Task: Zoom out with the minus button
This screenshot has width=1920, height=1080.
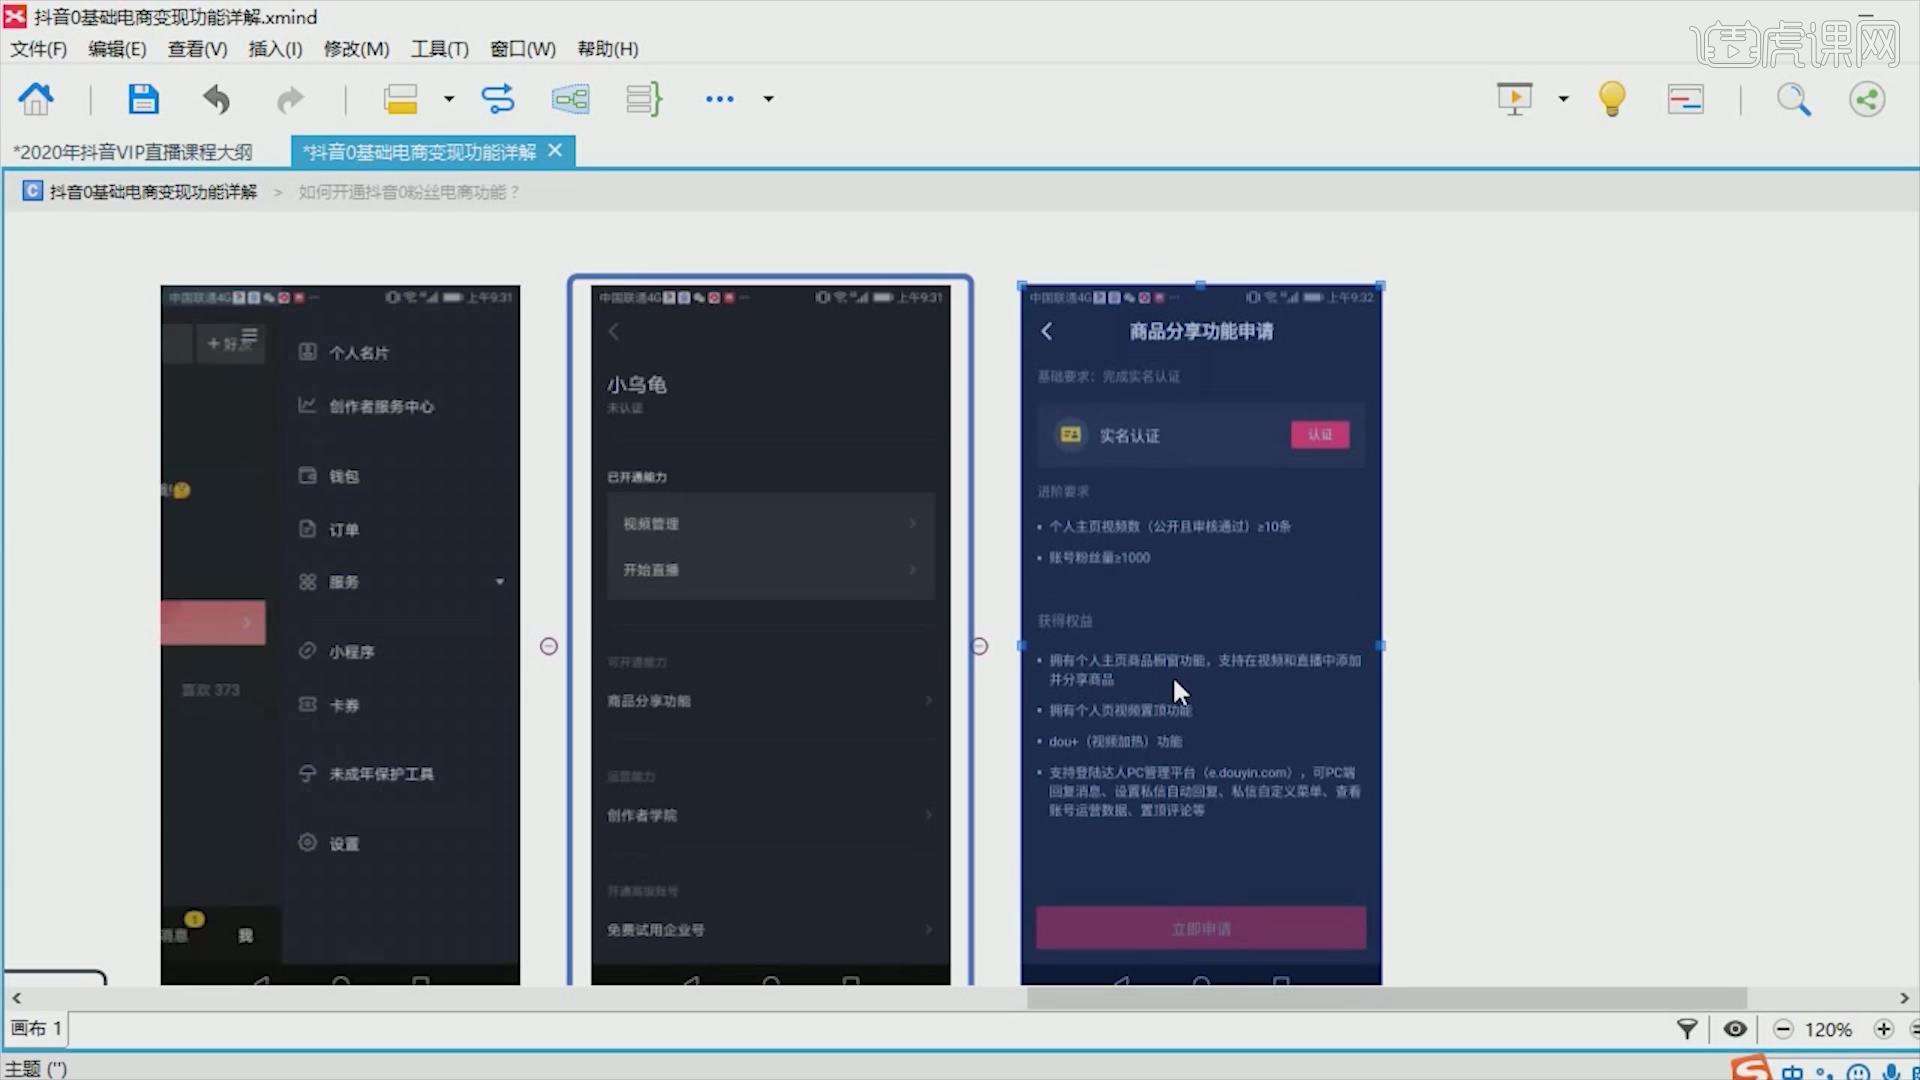Action: (x=1783, y=1029)
